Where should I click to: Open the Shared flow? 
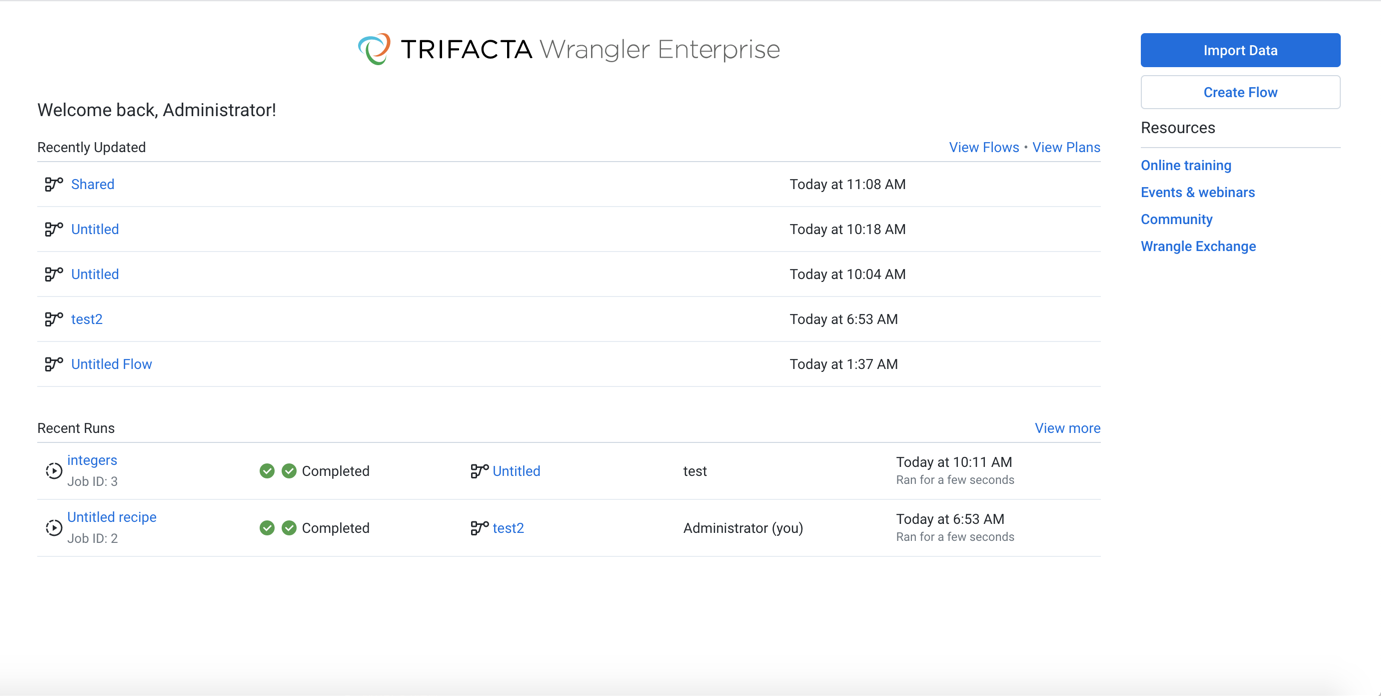pyautogui.click(x=93, y=184)
